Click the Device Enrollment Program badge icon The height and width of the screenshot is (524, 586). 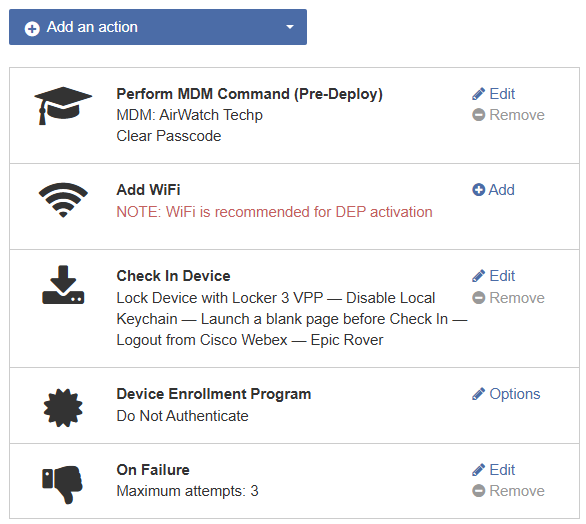click(x=63, y=408)
